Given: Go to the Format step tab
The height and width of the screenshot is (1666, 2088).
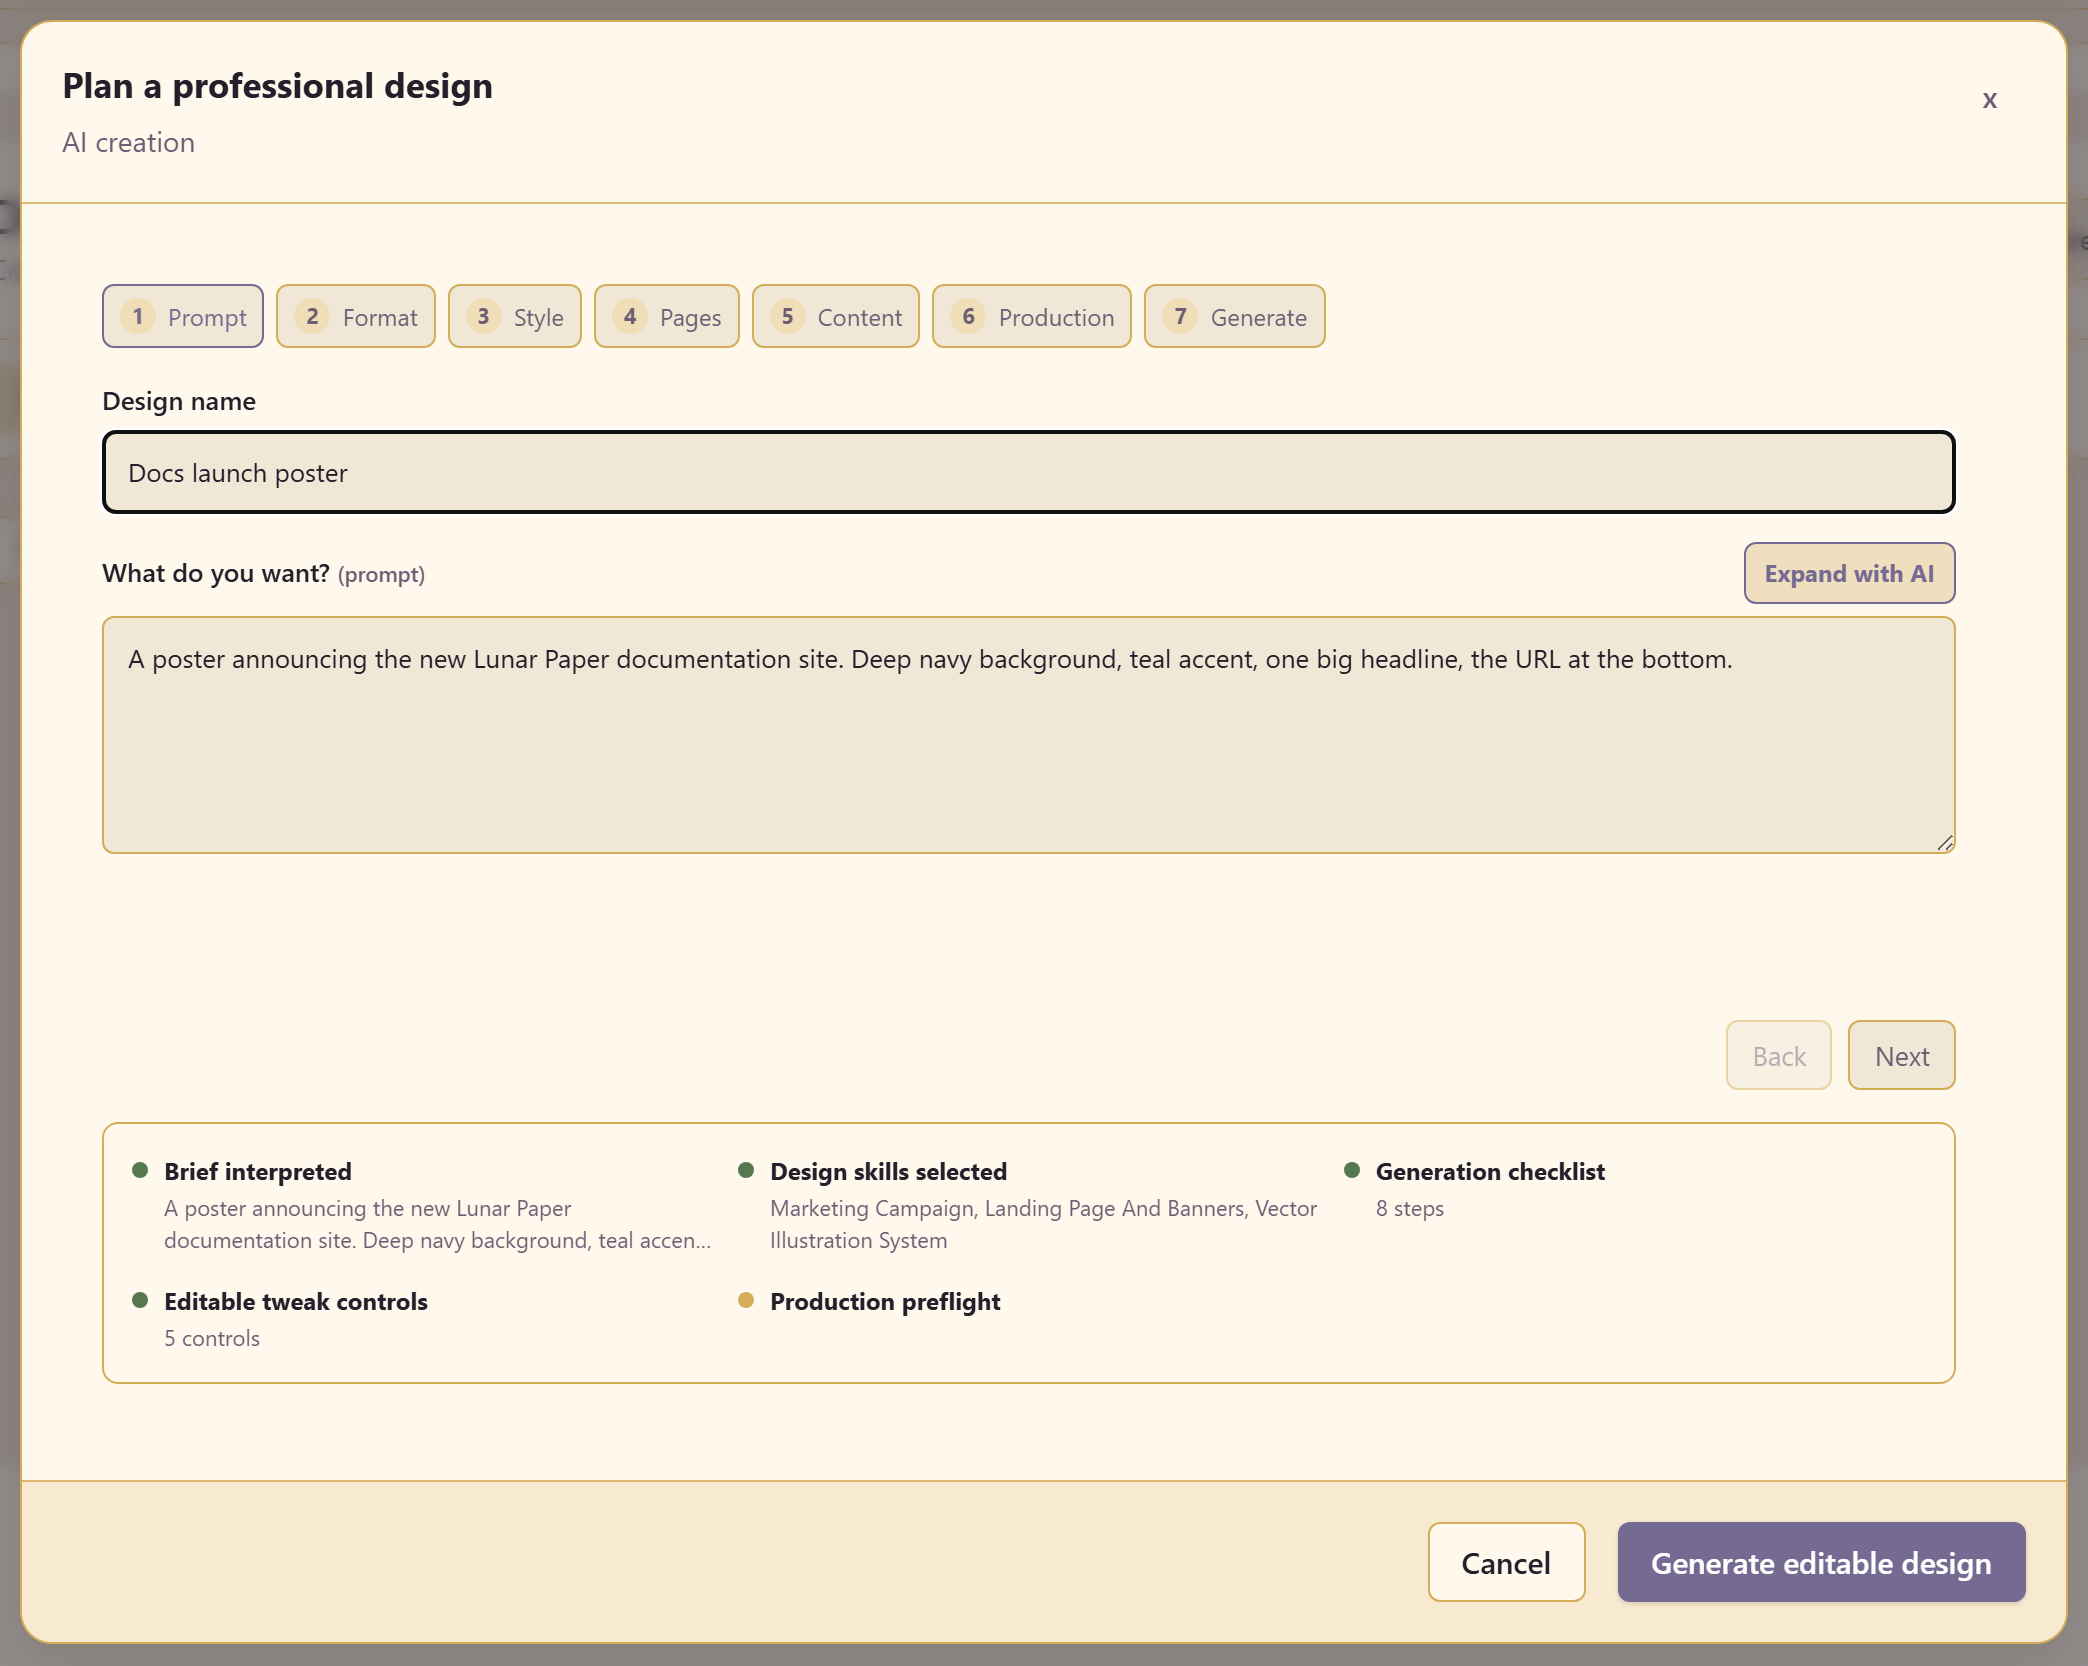Looking at the screenshot, I should [x=356, y=316].
